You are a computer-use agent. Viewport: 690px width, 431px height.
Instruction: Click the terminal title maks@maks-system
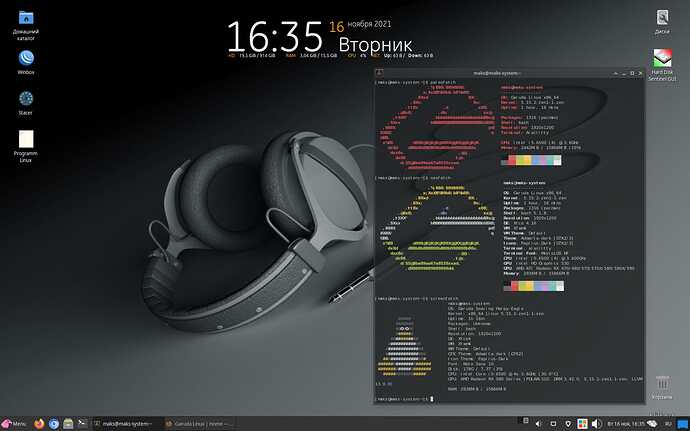497,73
